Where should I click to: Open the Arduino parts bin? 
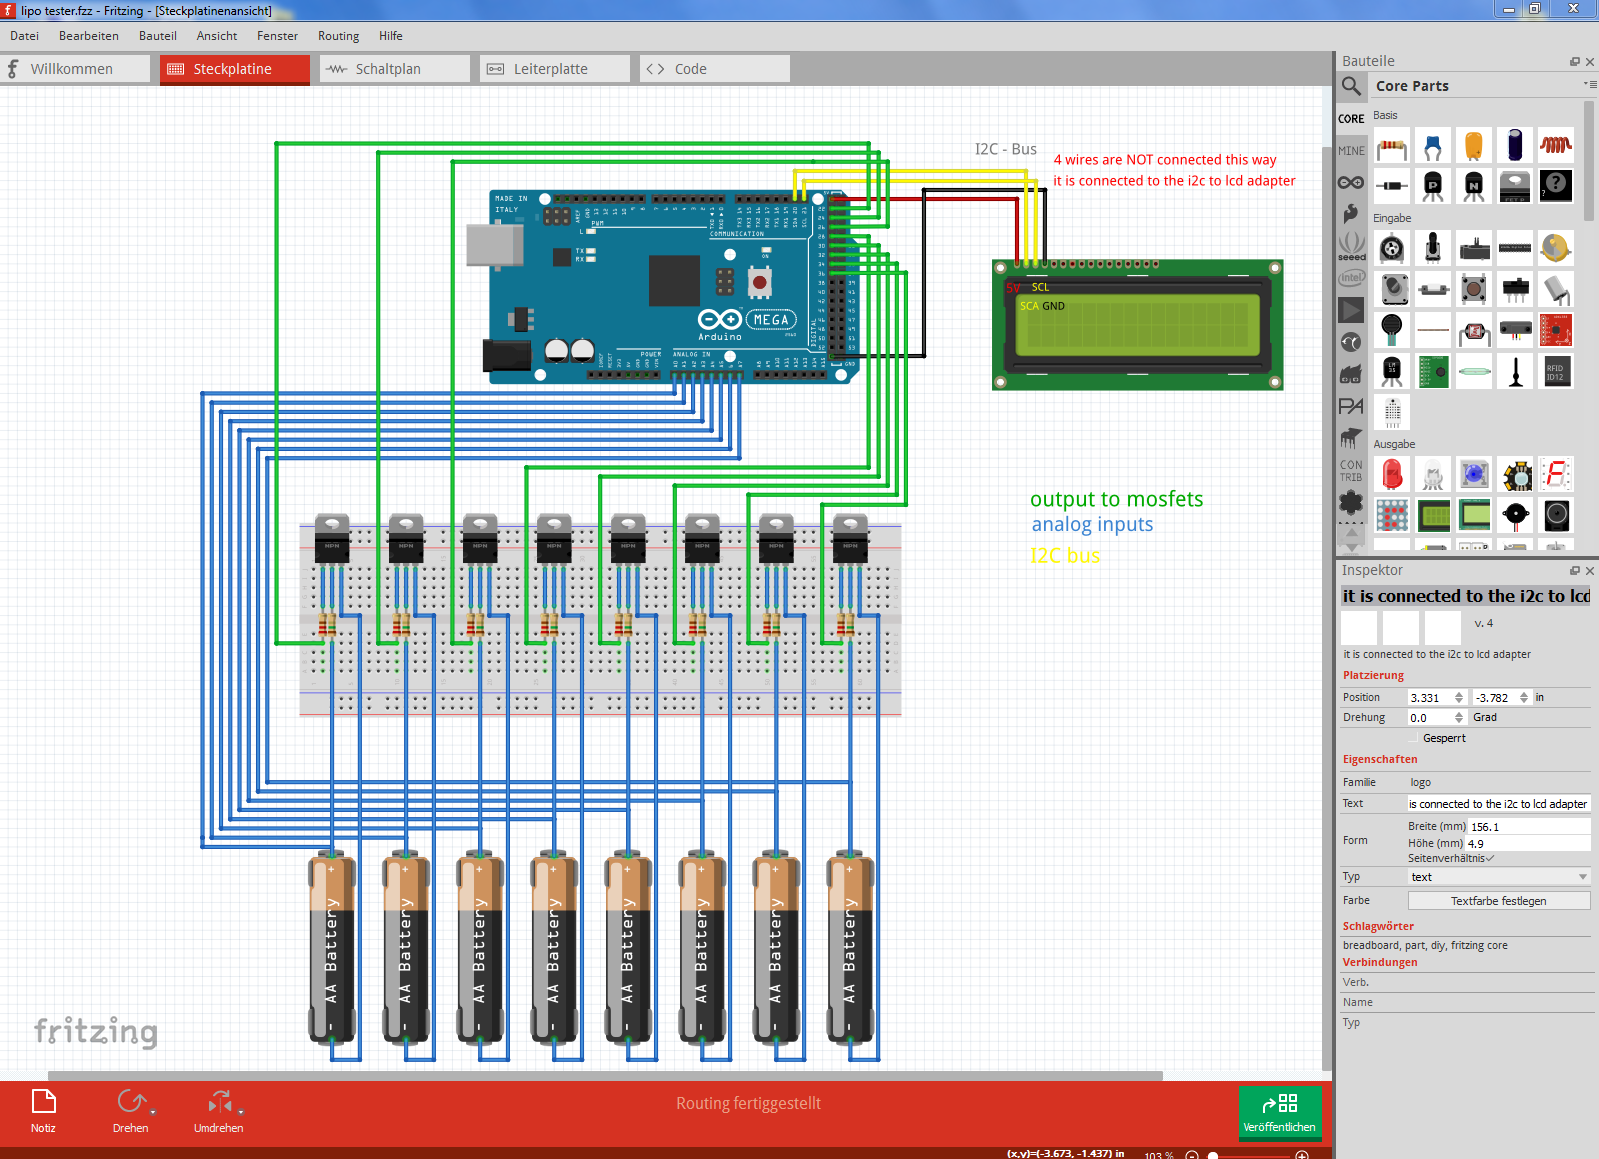[x=1351, y=183]
